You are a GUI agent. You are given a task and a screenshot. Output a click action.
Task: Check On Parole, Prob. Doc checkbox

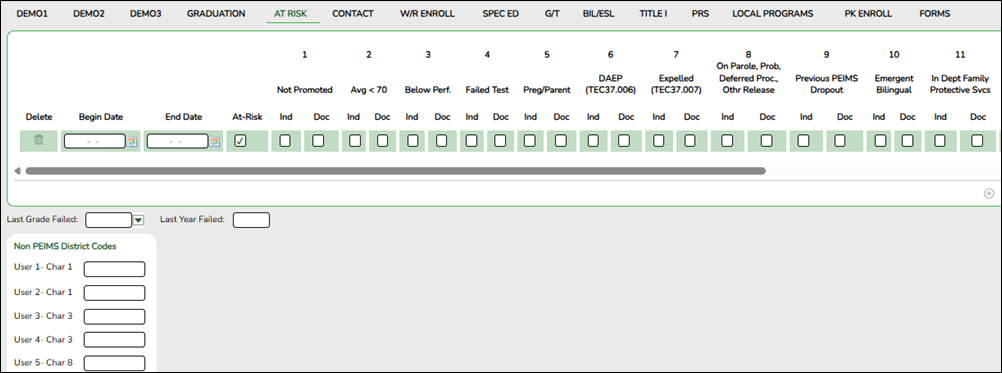click(767, 141)
